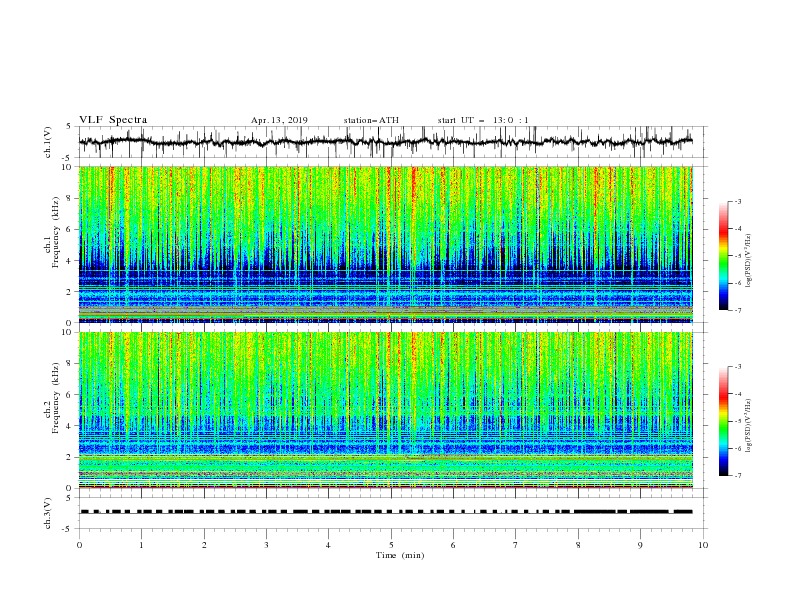Click the 'VLF Spectra' title text
The width and height of the screenshot is (792, 612).
113,120
